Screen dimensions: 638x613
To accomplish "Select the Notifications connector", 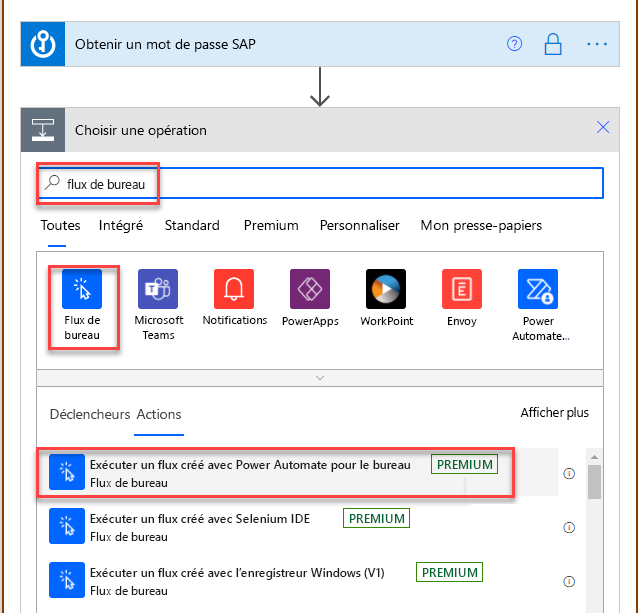I will (234, 298).
